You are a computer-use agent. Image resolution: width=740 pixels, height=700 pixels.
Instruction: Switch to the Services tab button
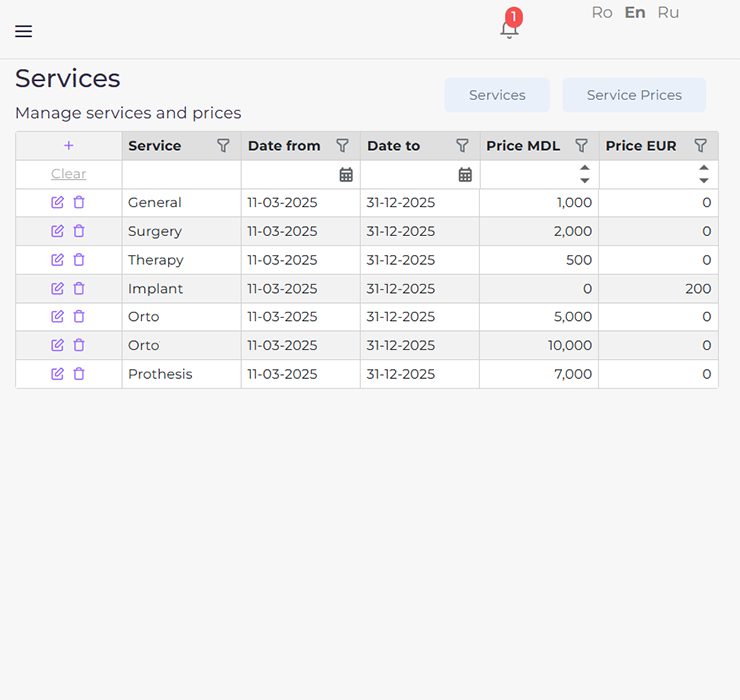(497, 95)
